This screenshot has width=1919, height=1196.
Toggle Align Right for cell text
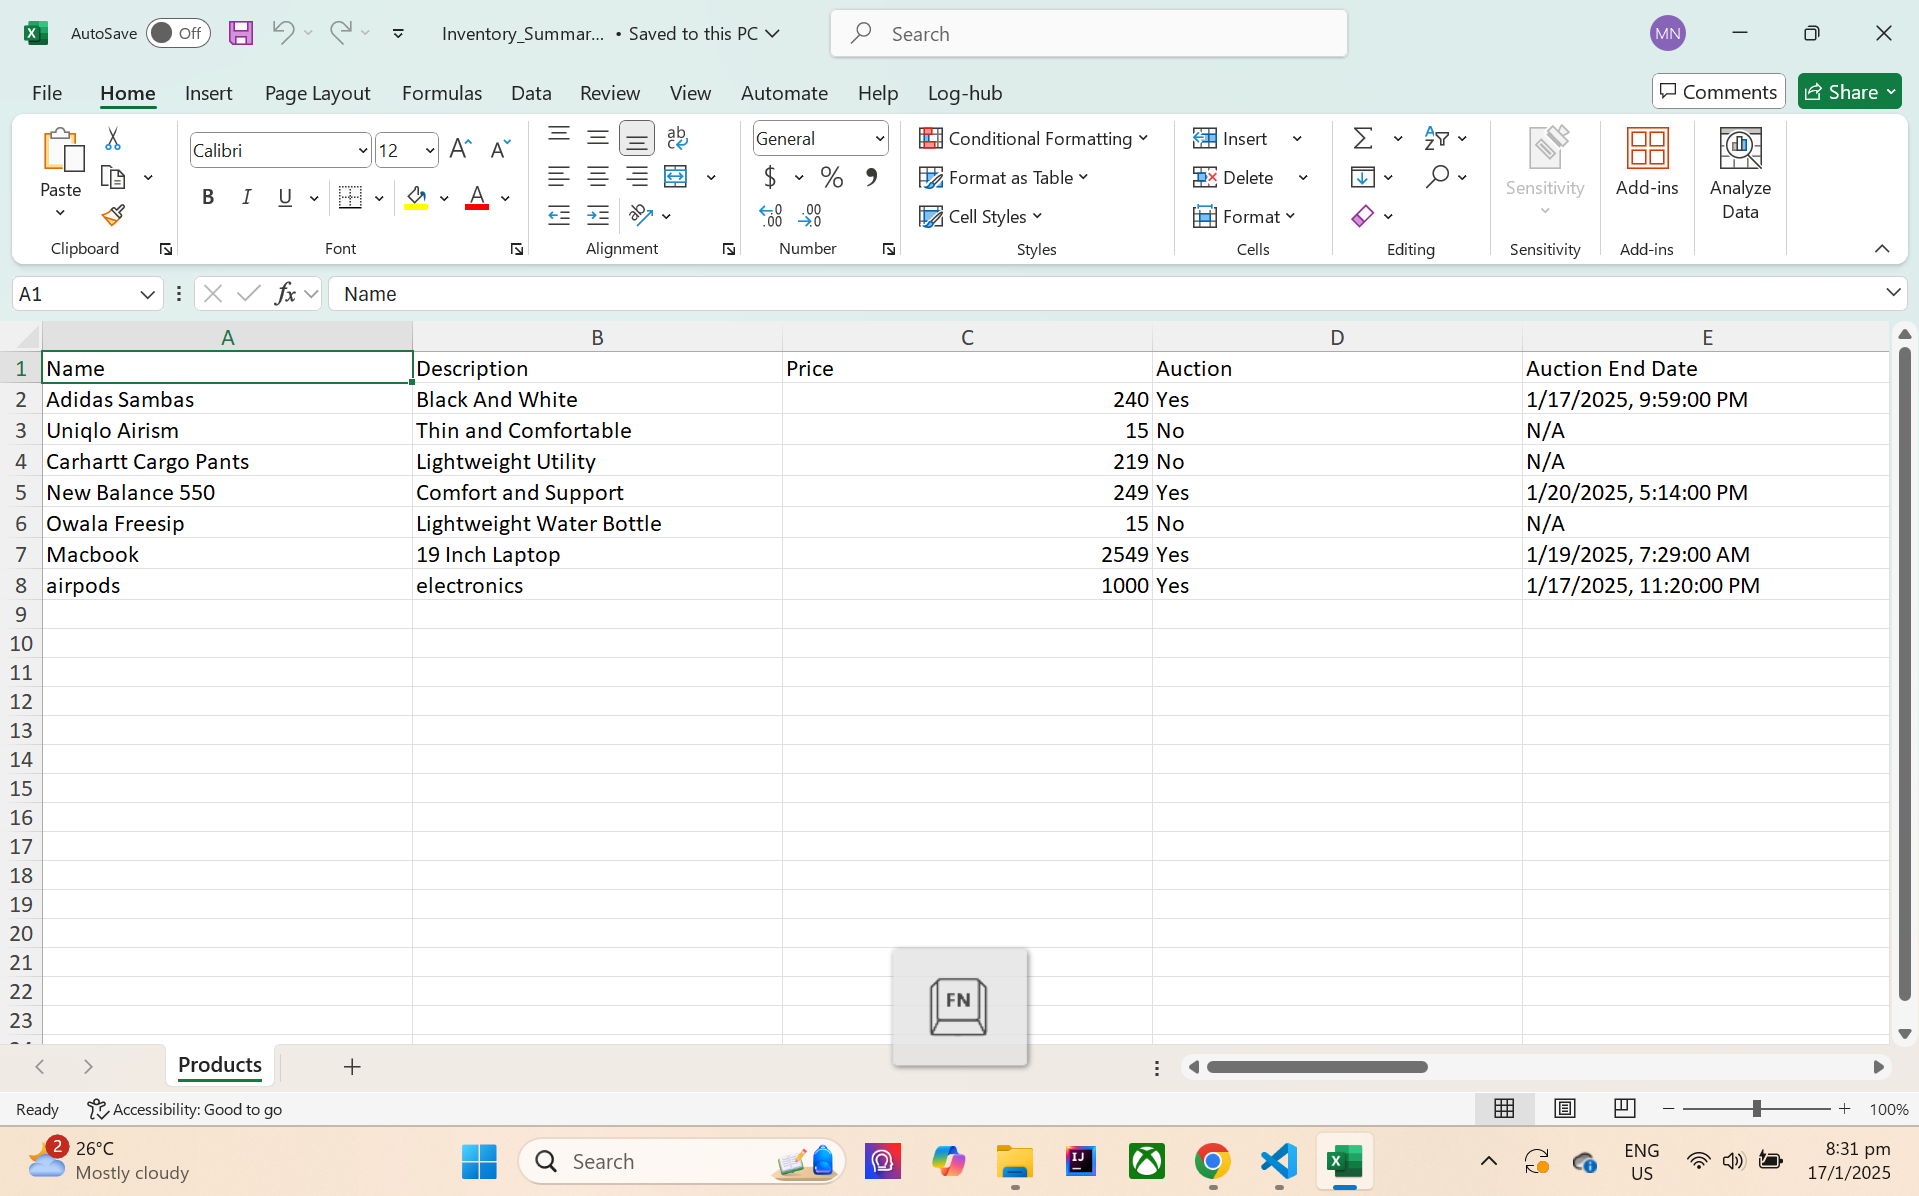[637, 177]
